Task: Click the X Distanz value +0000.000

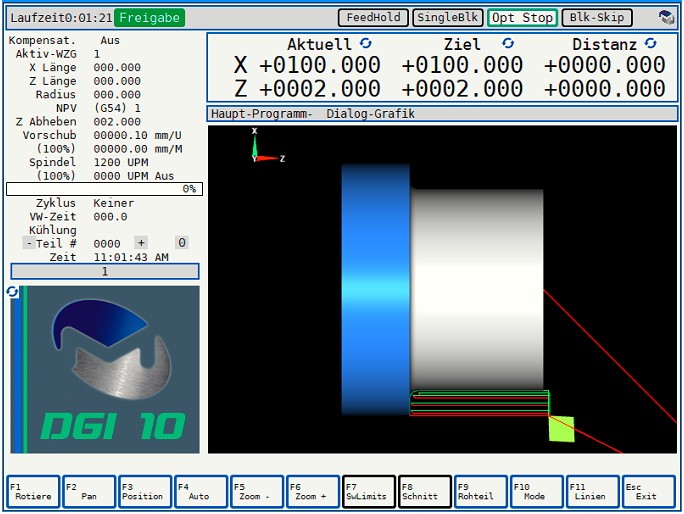Action: 605,65
